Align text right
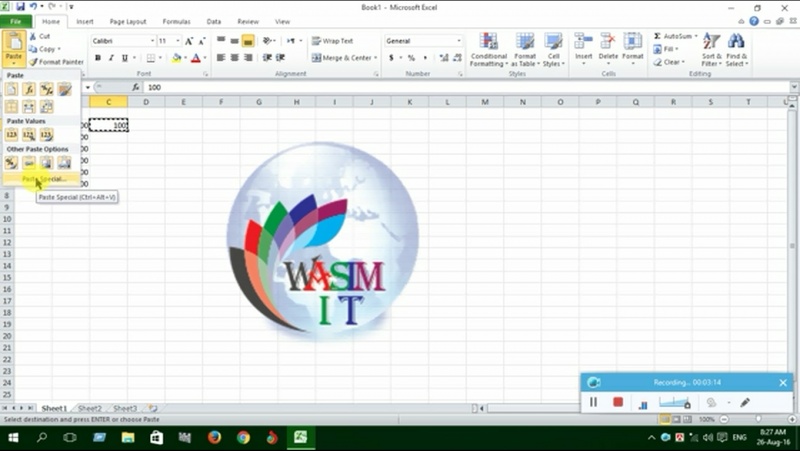Image resolution: width=800 pixels, height=451 pixels. (248, 58)
